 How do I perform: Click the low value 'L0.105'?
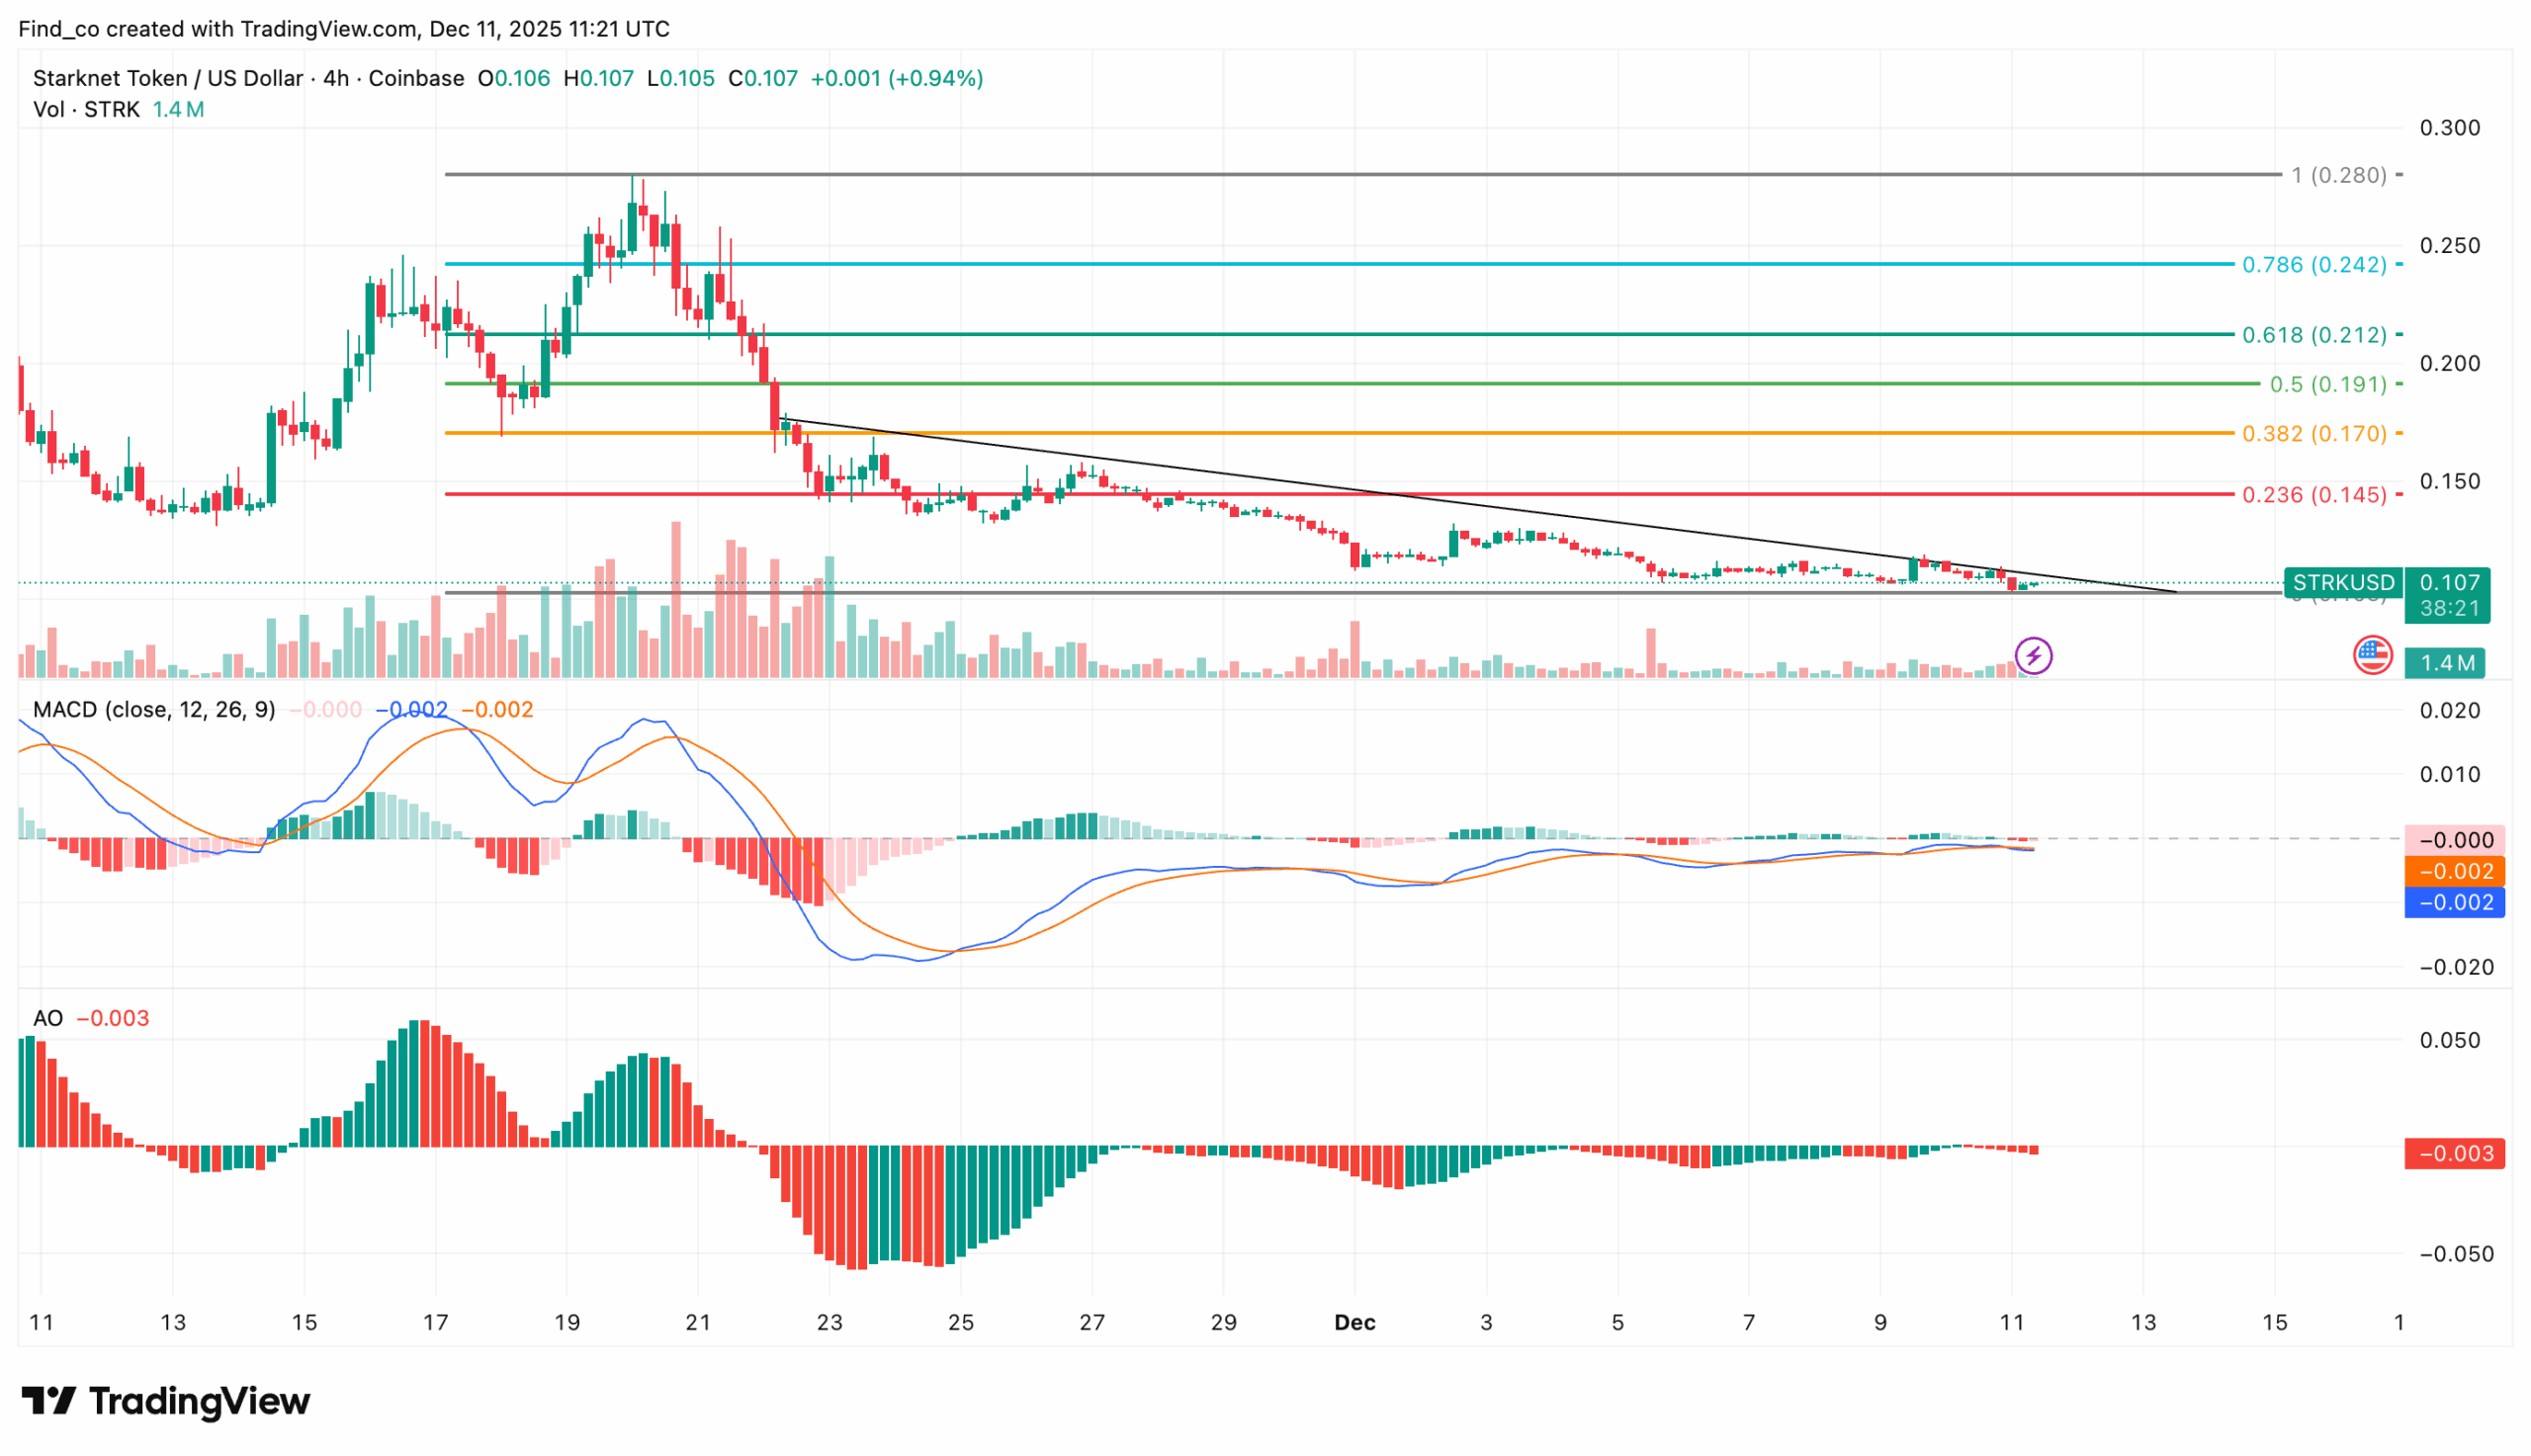pyautogui.click(x=680, y=78)
